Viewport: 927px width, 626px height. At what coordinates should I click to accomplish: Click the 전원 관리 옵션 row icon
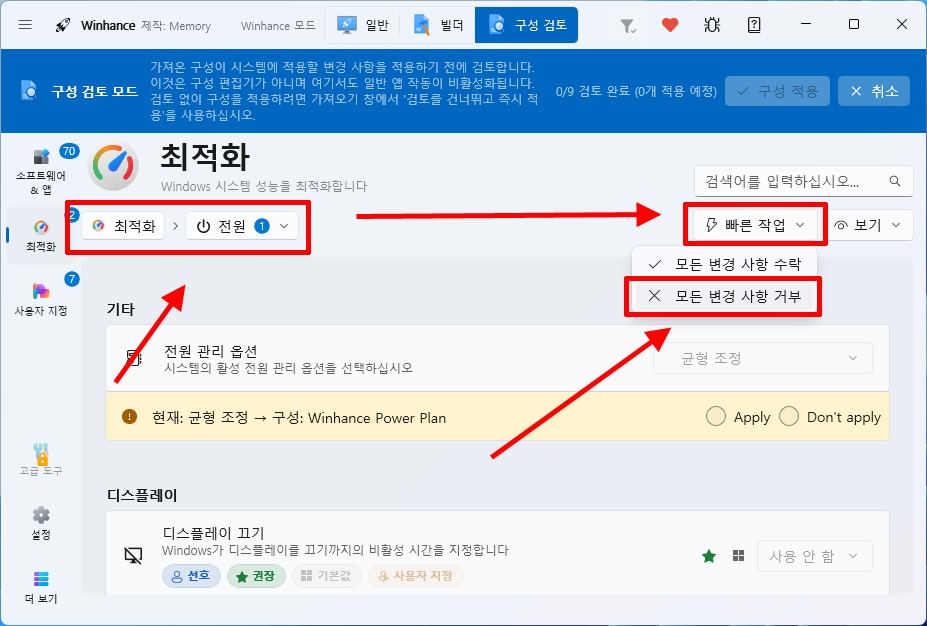point(134,358)
